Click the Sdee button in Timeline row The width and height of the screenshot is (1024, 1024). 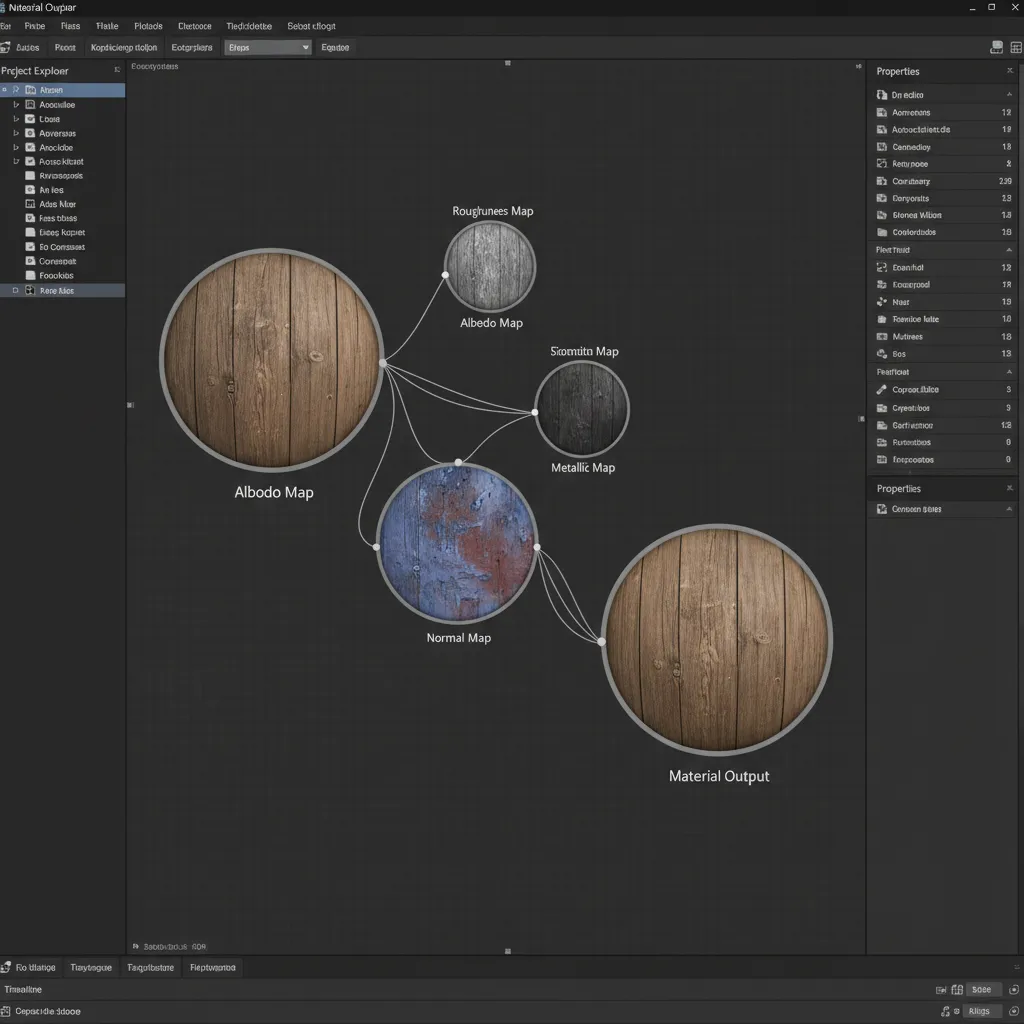pyautogui.click(x=982, y=989)
